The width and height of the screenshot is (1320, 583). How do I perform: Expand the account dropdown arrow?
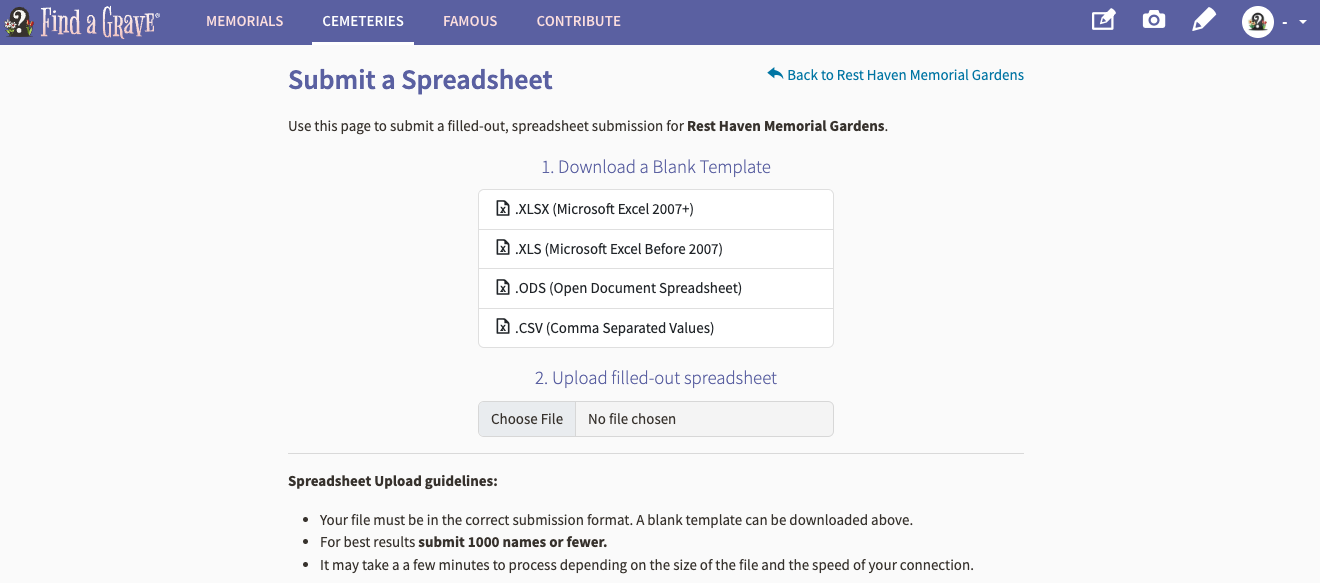1302,22
